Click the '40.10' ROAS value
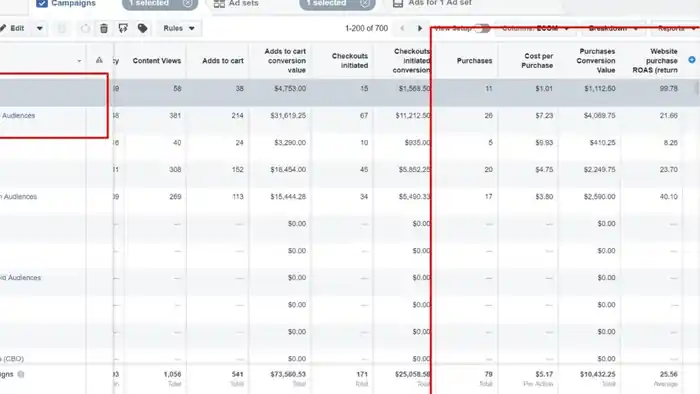This screenshot has width=700, height=394. tap(669, 197)
